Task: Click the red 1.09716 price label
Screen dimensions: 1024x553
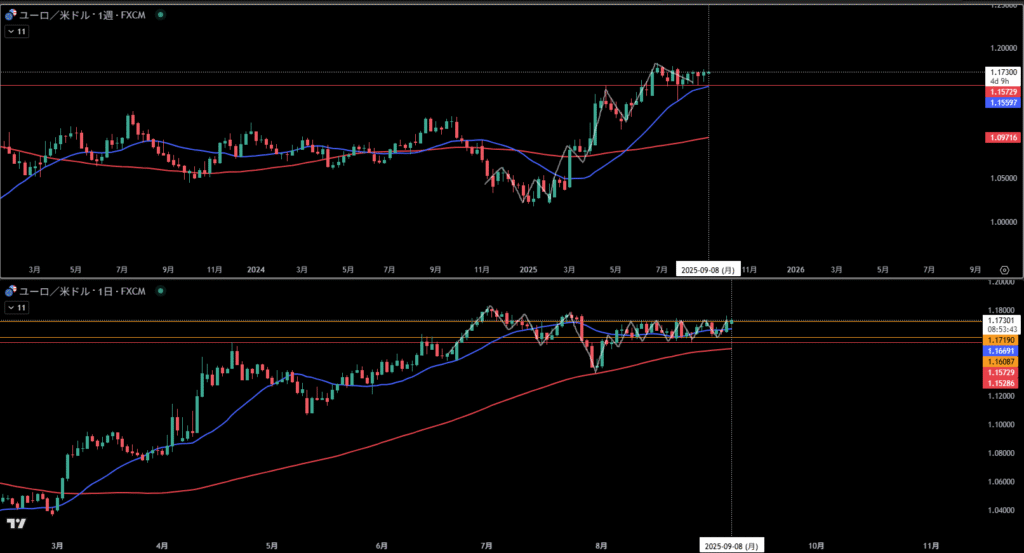Action: 1002,138
